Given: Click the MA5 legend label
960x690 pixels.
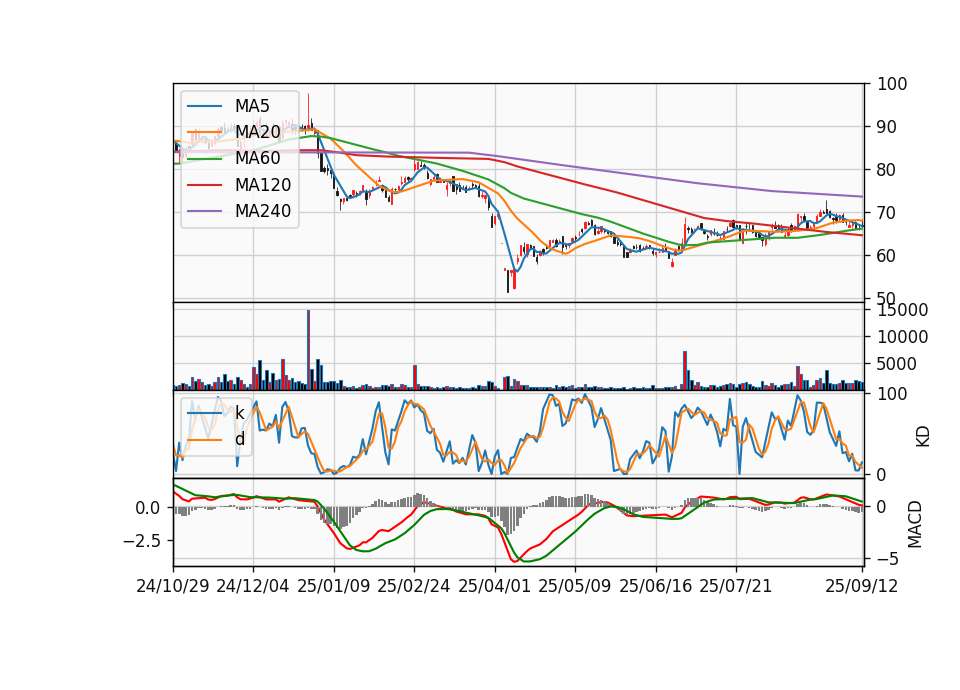Looking at the screenshot, I should click(252, 106).
